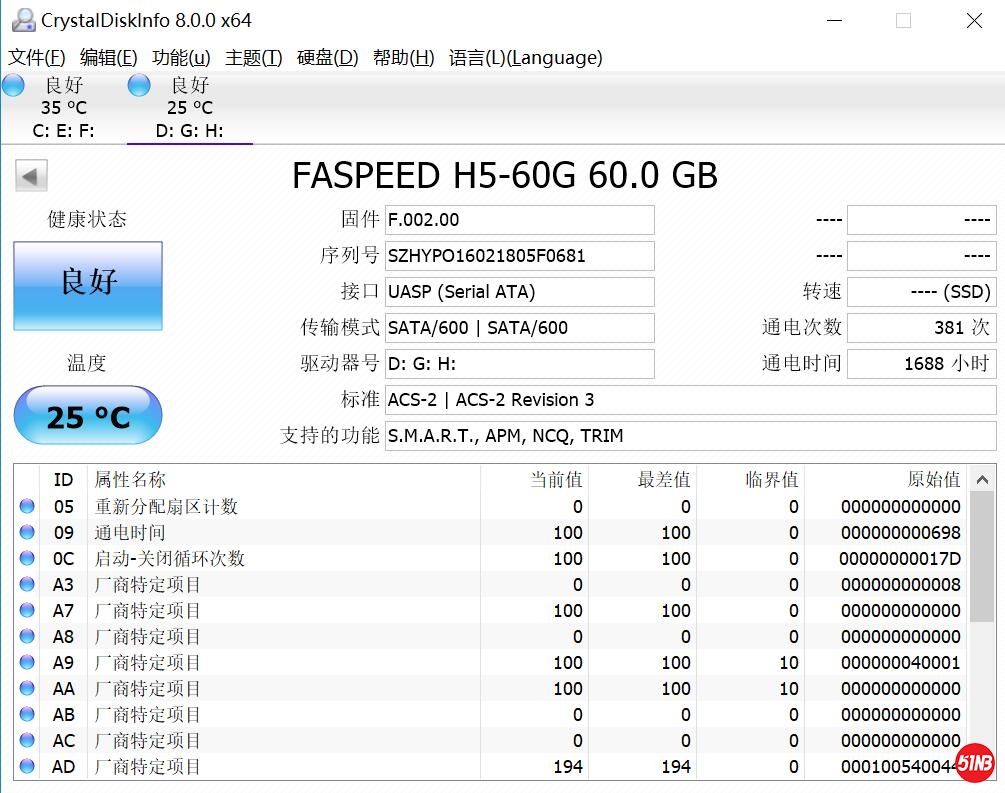The image size is (1005, 793).
Task: Click the CrystalDiskInfo icon in the title bar
Action: click(22, 19)
